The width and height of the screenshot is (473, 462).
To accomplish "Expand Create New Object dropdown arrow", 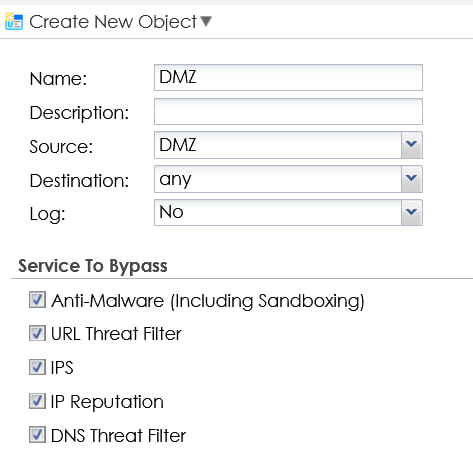I will (206, 21).
